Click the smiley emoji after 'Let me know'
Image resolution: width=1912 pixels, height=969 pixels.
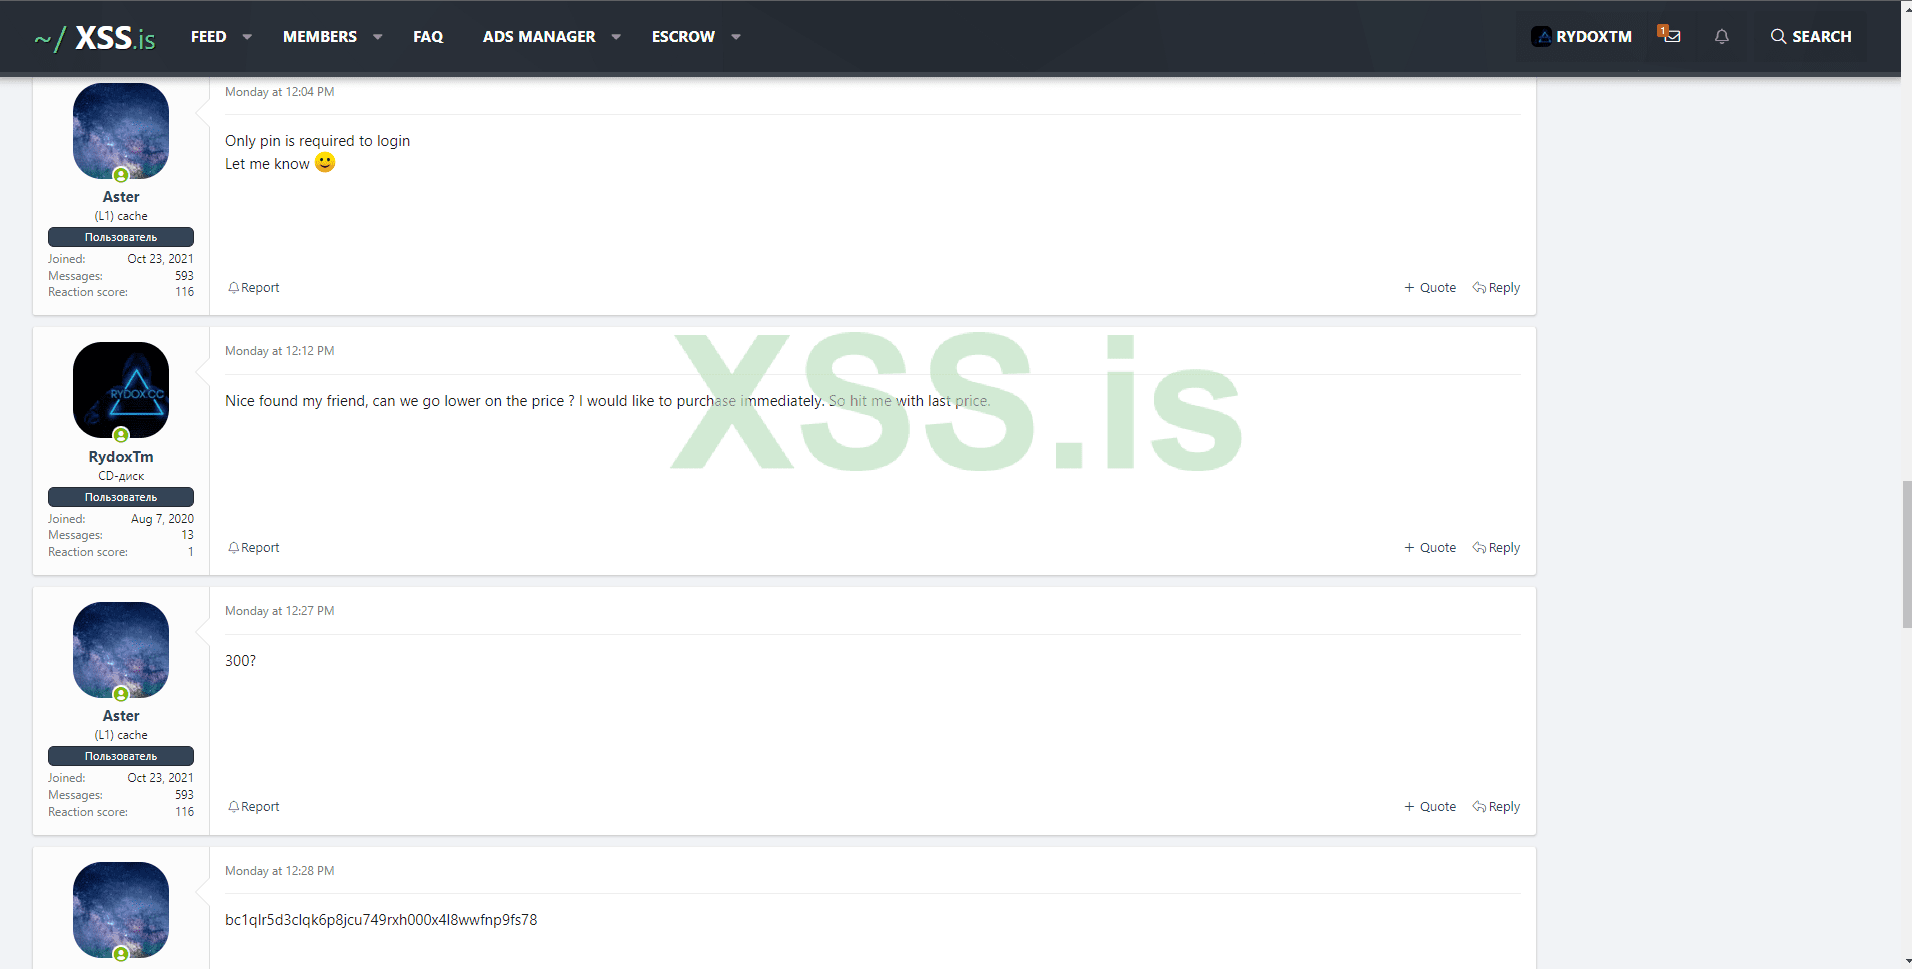click(325, 162)
